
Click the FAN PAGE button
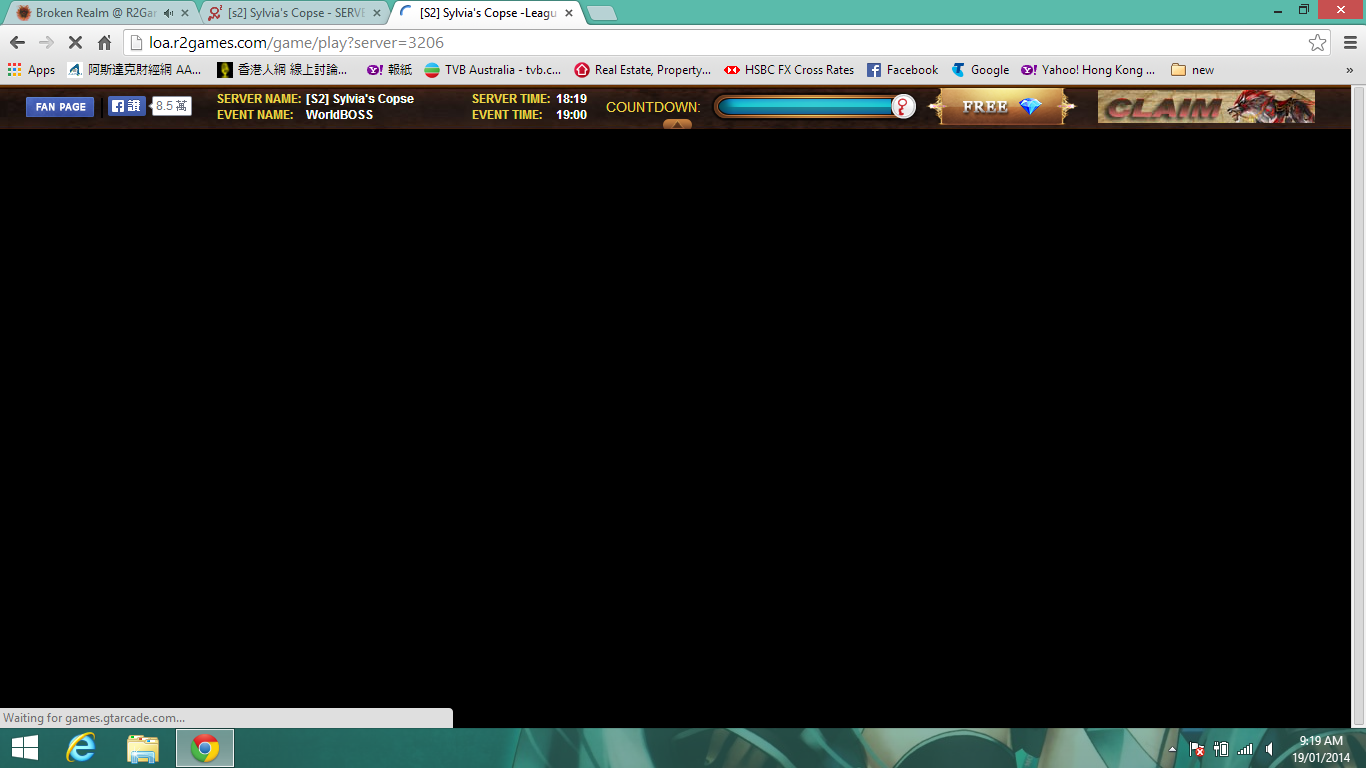[60, 107]
